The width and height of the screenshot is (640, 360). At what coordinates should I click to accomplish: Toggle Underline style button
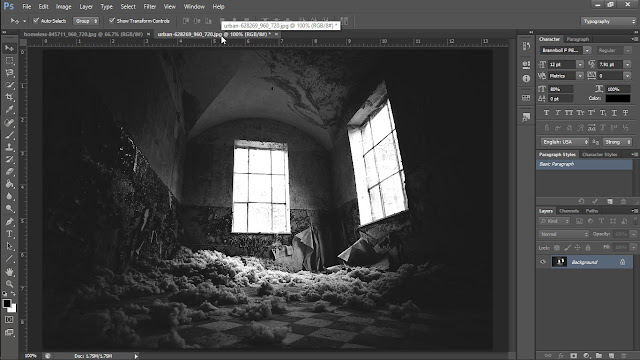(x=614, y=113)
